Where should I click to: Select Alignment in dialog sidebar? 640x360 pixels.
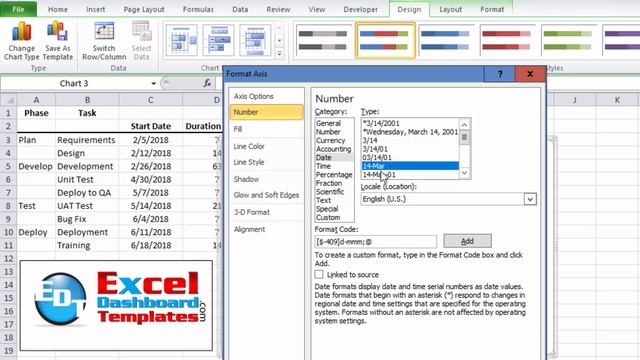tap(266, 229)
